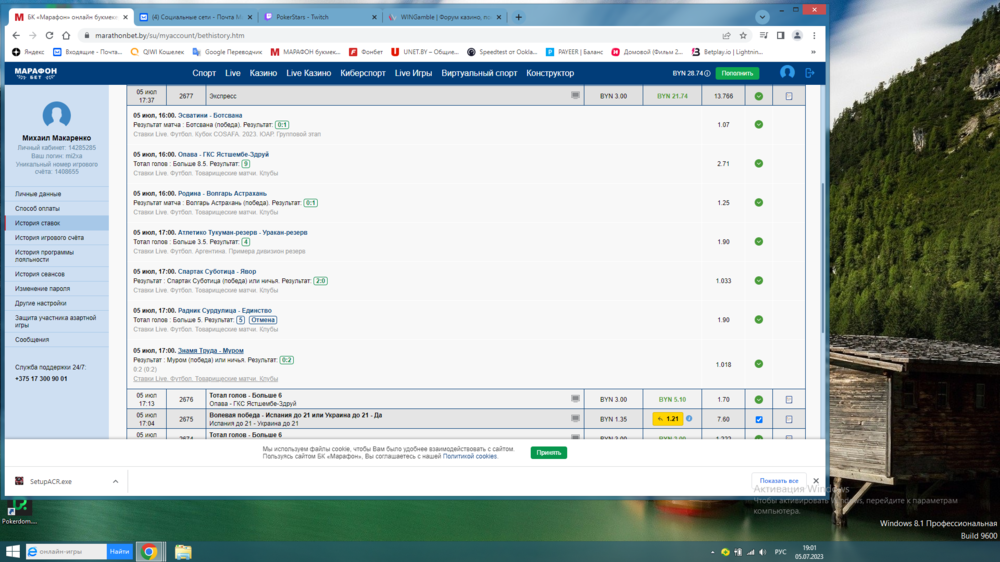The width and height of the screenshot is (1000, 562).
Task: Open Chrome from the Windows taskbar
Action: tap(149, 551)
